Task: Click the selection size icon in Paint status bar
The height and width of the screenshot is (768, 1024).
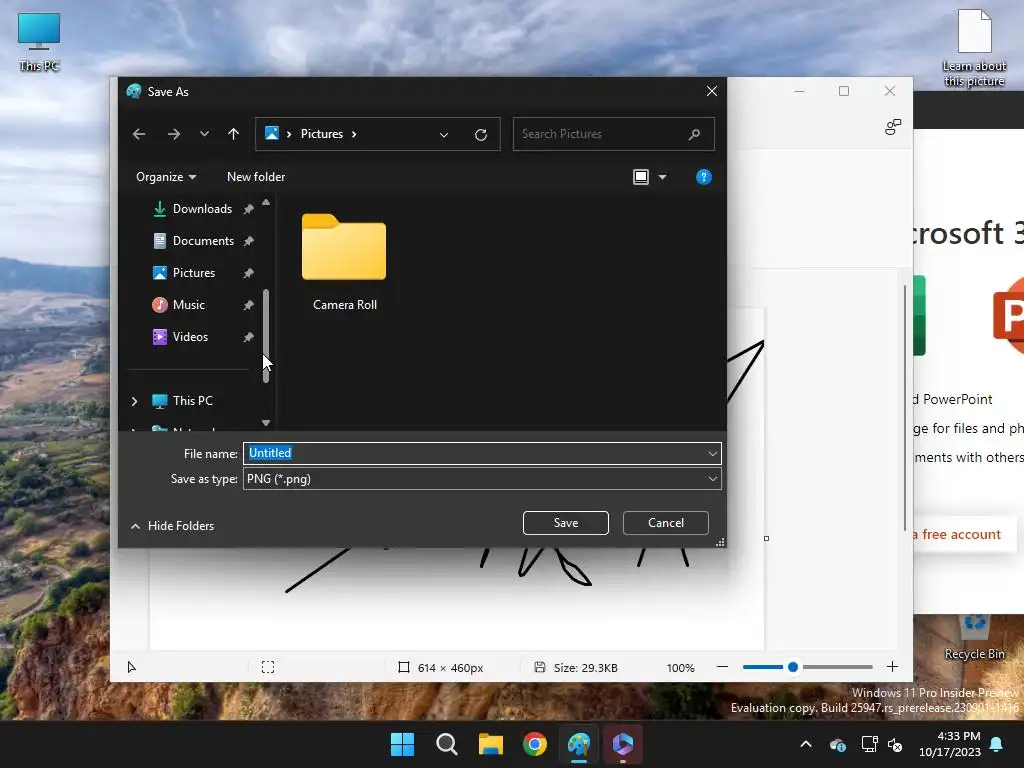Action: [268, 667]
